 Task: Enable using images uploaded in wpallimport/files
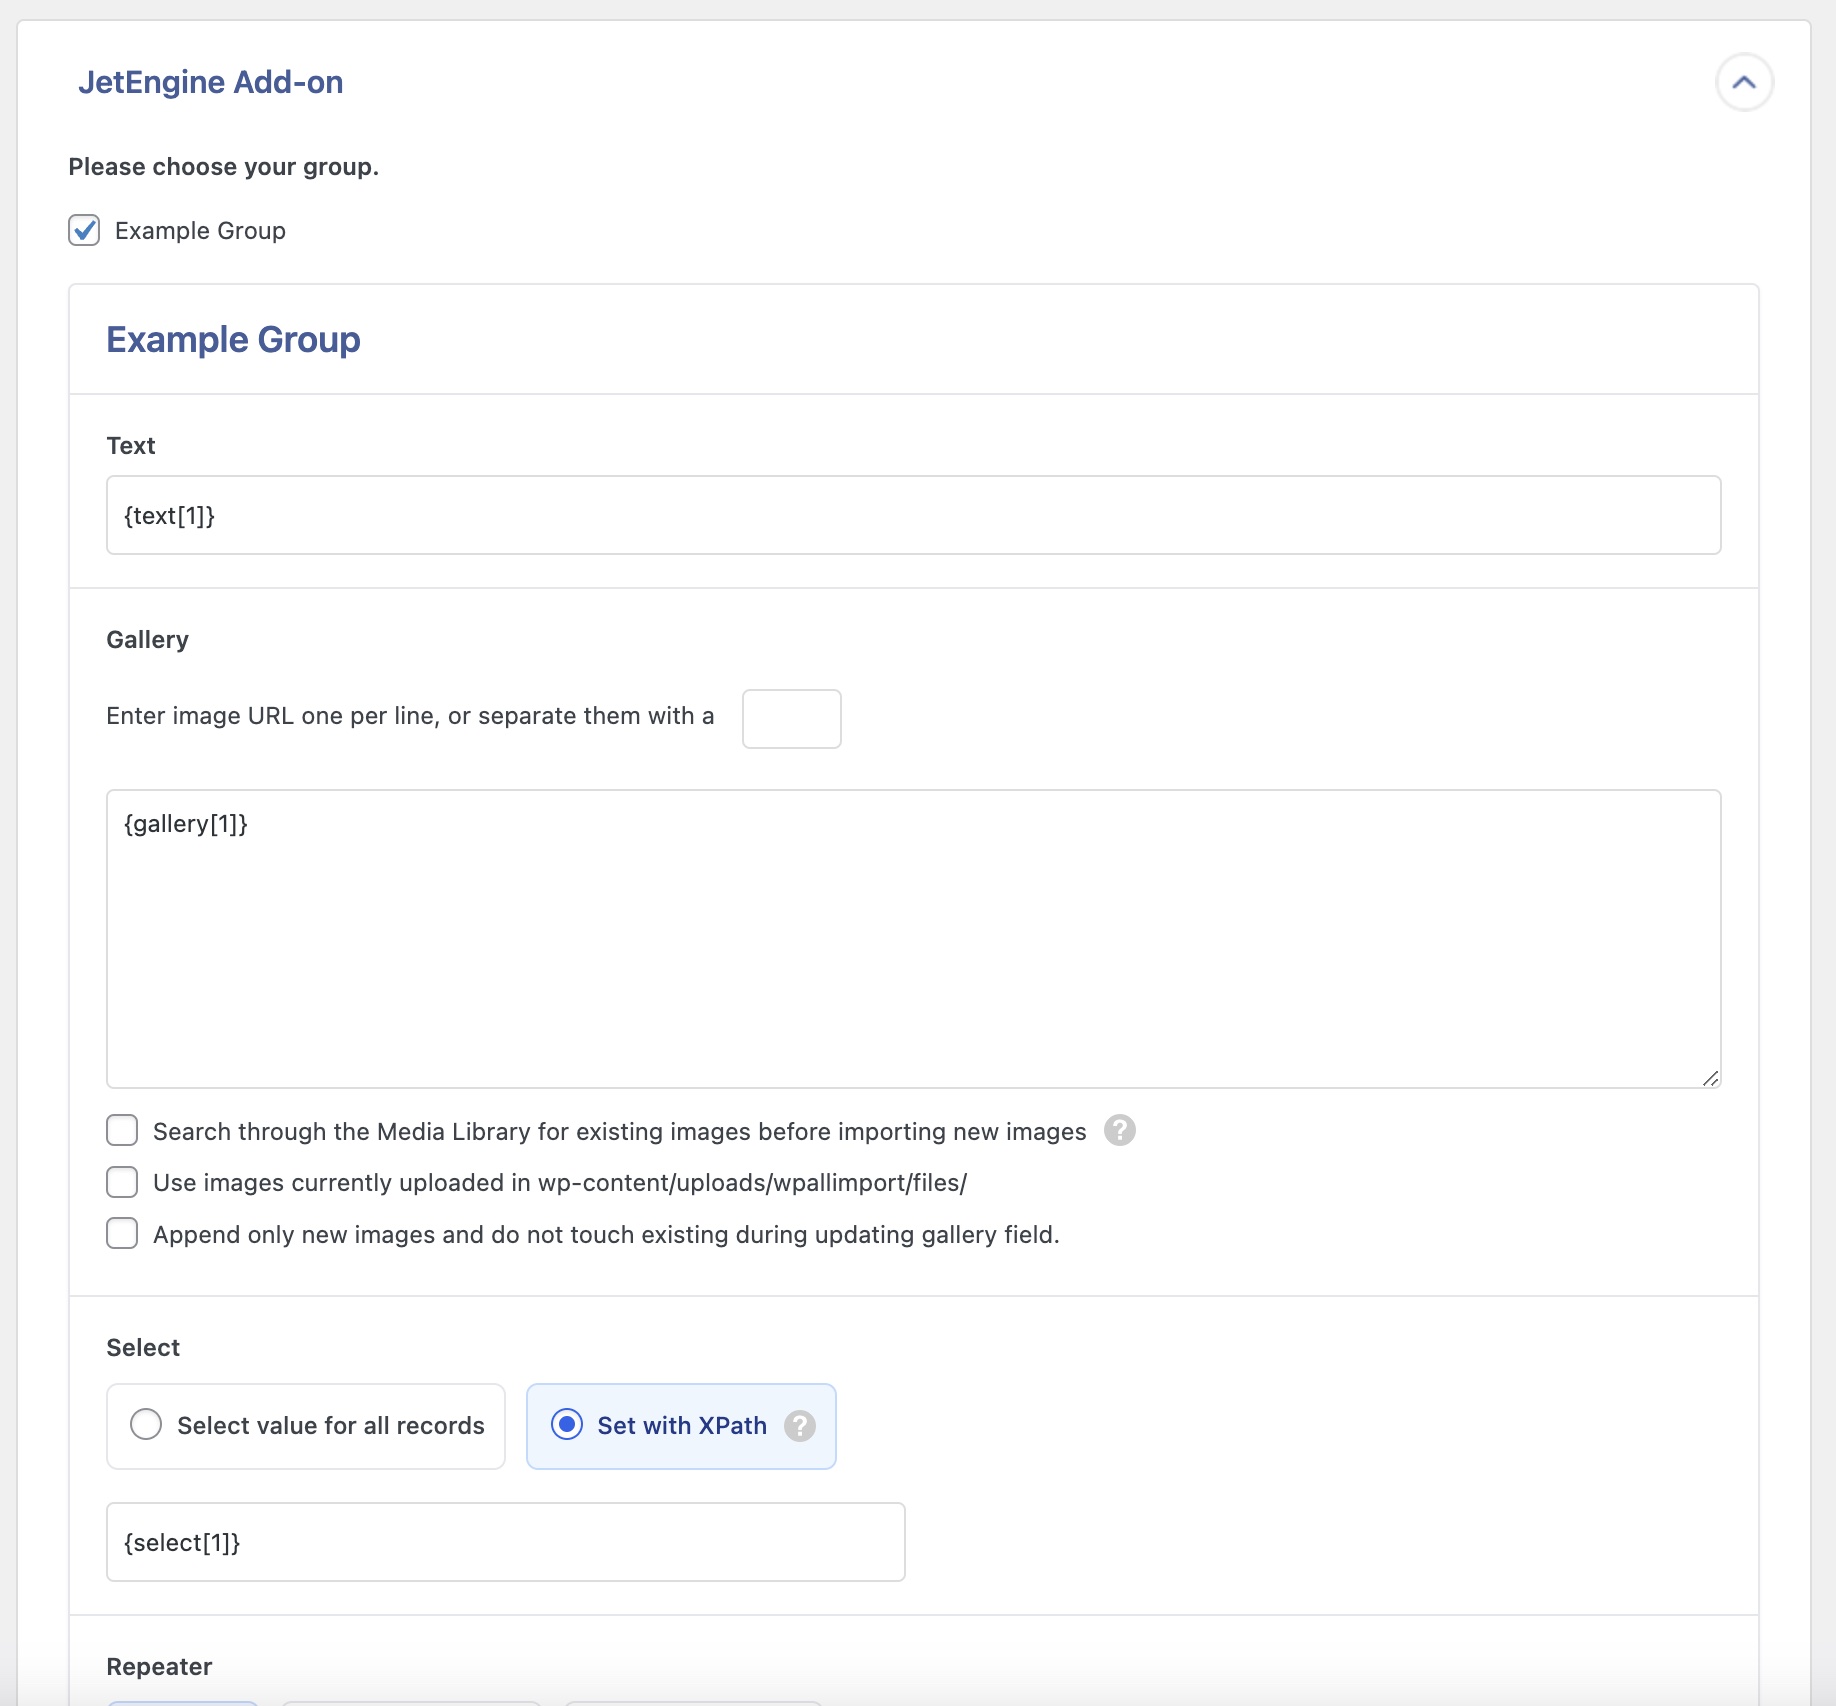click(122, 1182)
